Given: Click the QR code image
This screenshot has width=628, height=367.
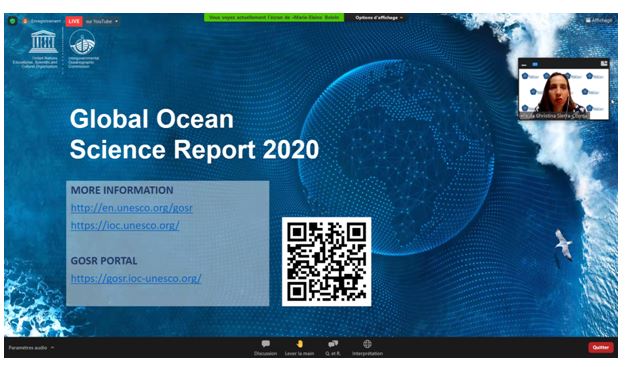Looking at the screenshot, I should coord(326,262).
